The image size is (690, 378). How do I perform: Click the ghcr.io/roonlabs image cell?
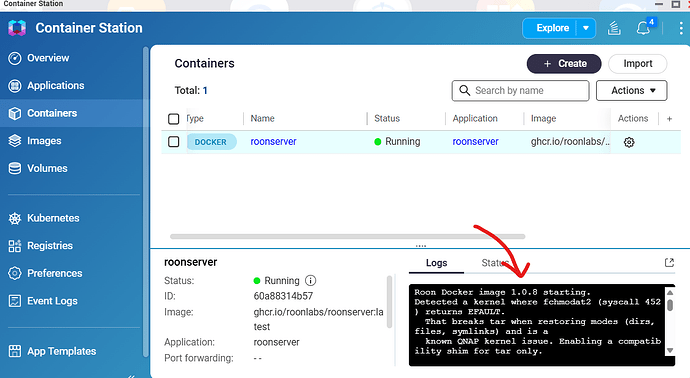coord(570,142)
